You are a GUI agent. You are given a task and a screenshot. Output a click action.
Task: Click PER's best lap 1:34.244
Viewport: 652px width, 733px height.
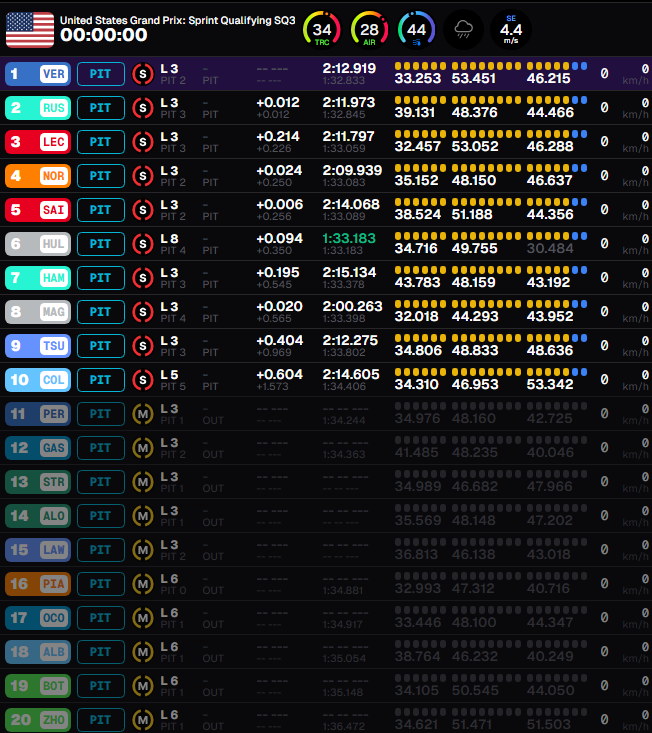coord(344,421)
